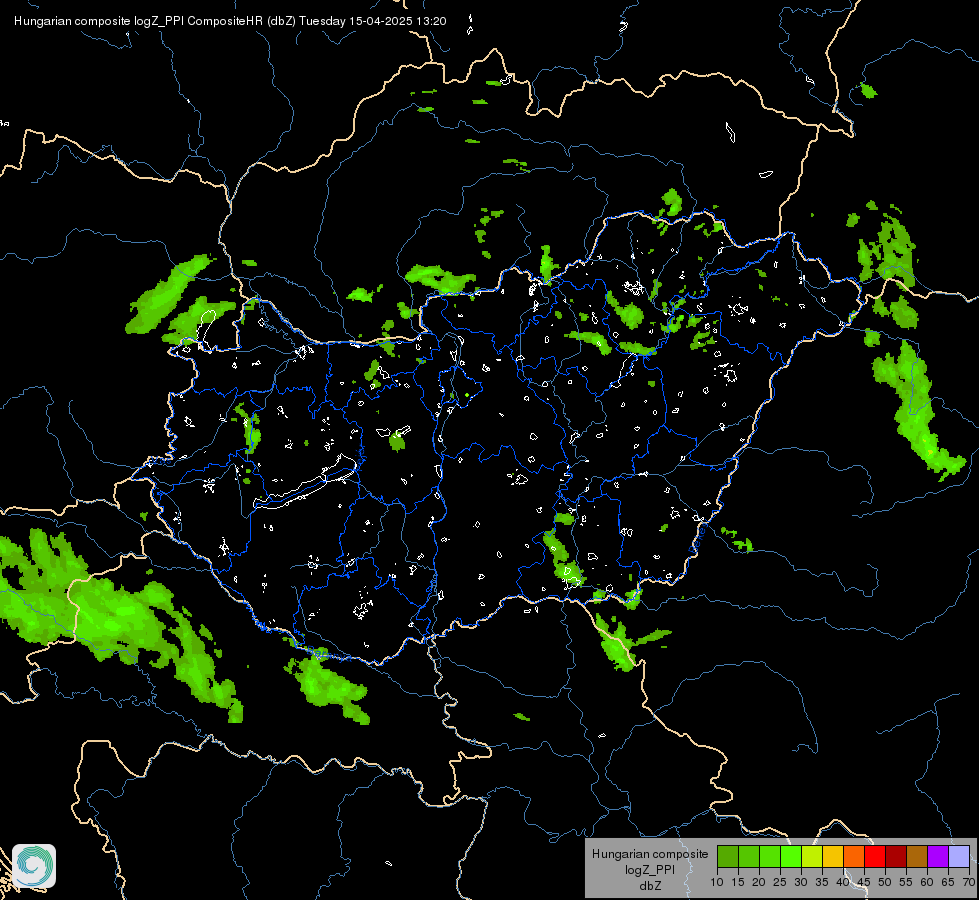The image size is (979, 900).
Task: Select the bright red 45-50 dBZ swatch
Action: 875,856
